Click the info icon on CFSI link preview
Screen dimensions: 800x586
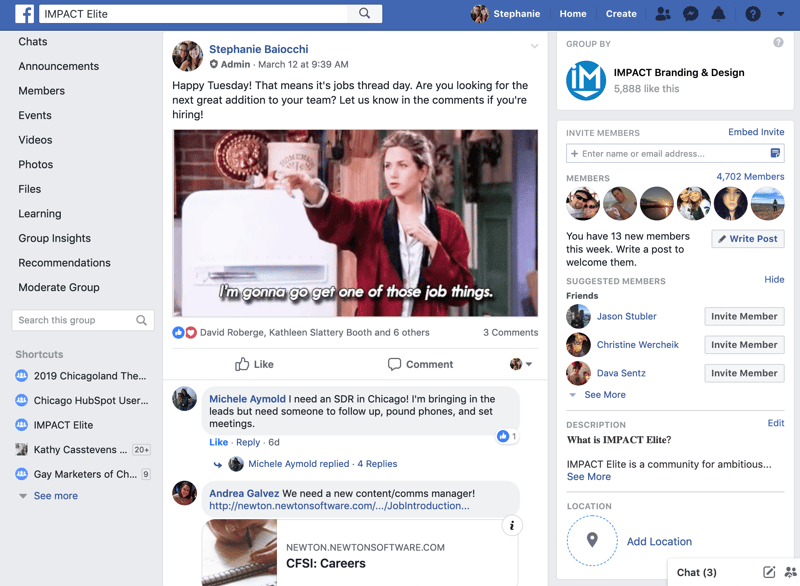tap(512, 525)
